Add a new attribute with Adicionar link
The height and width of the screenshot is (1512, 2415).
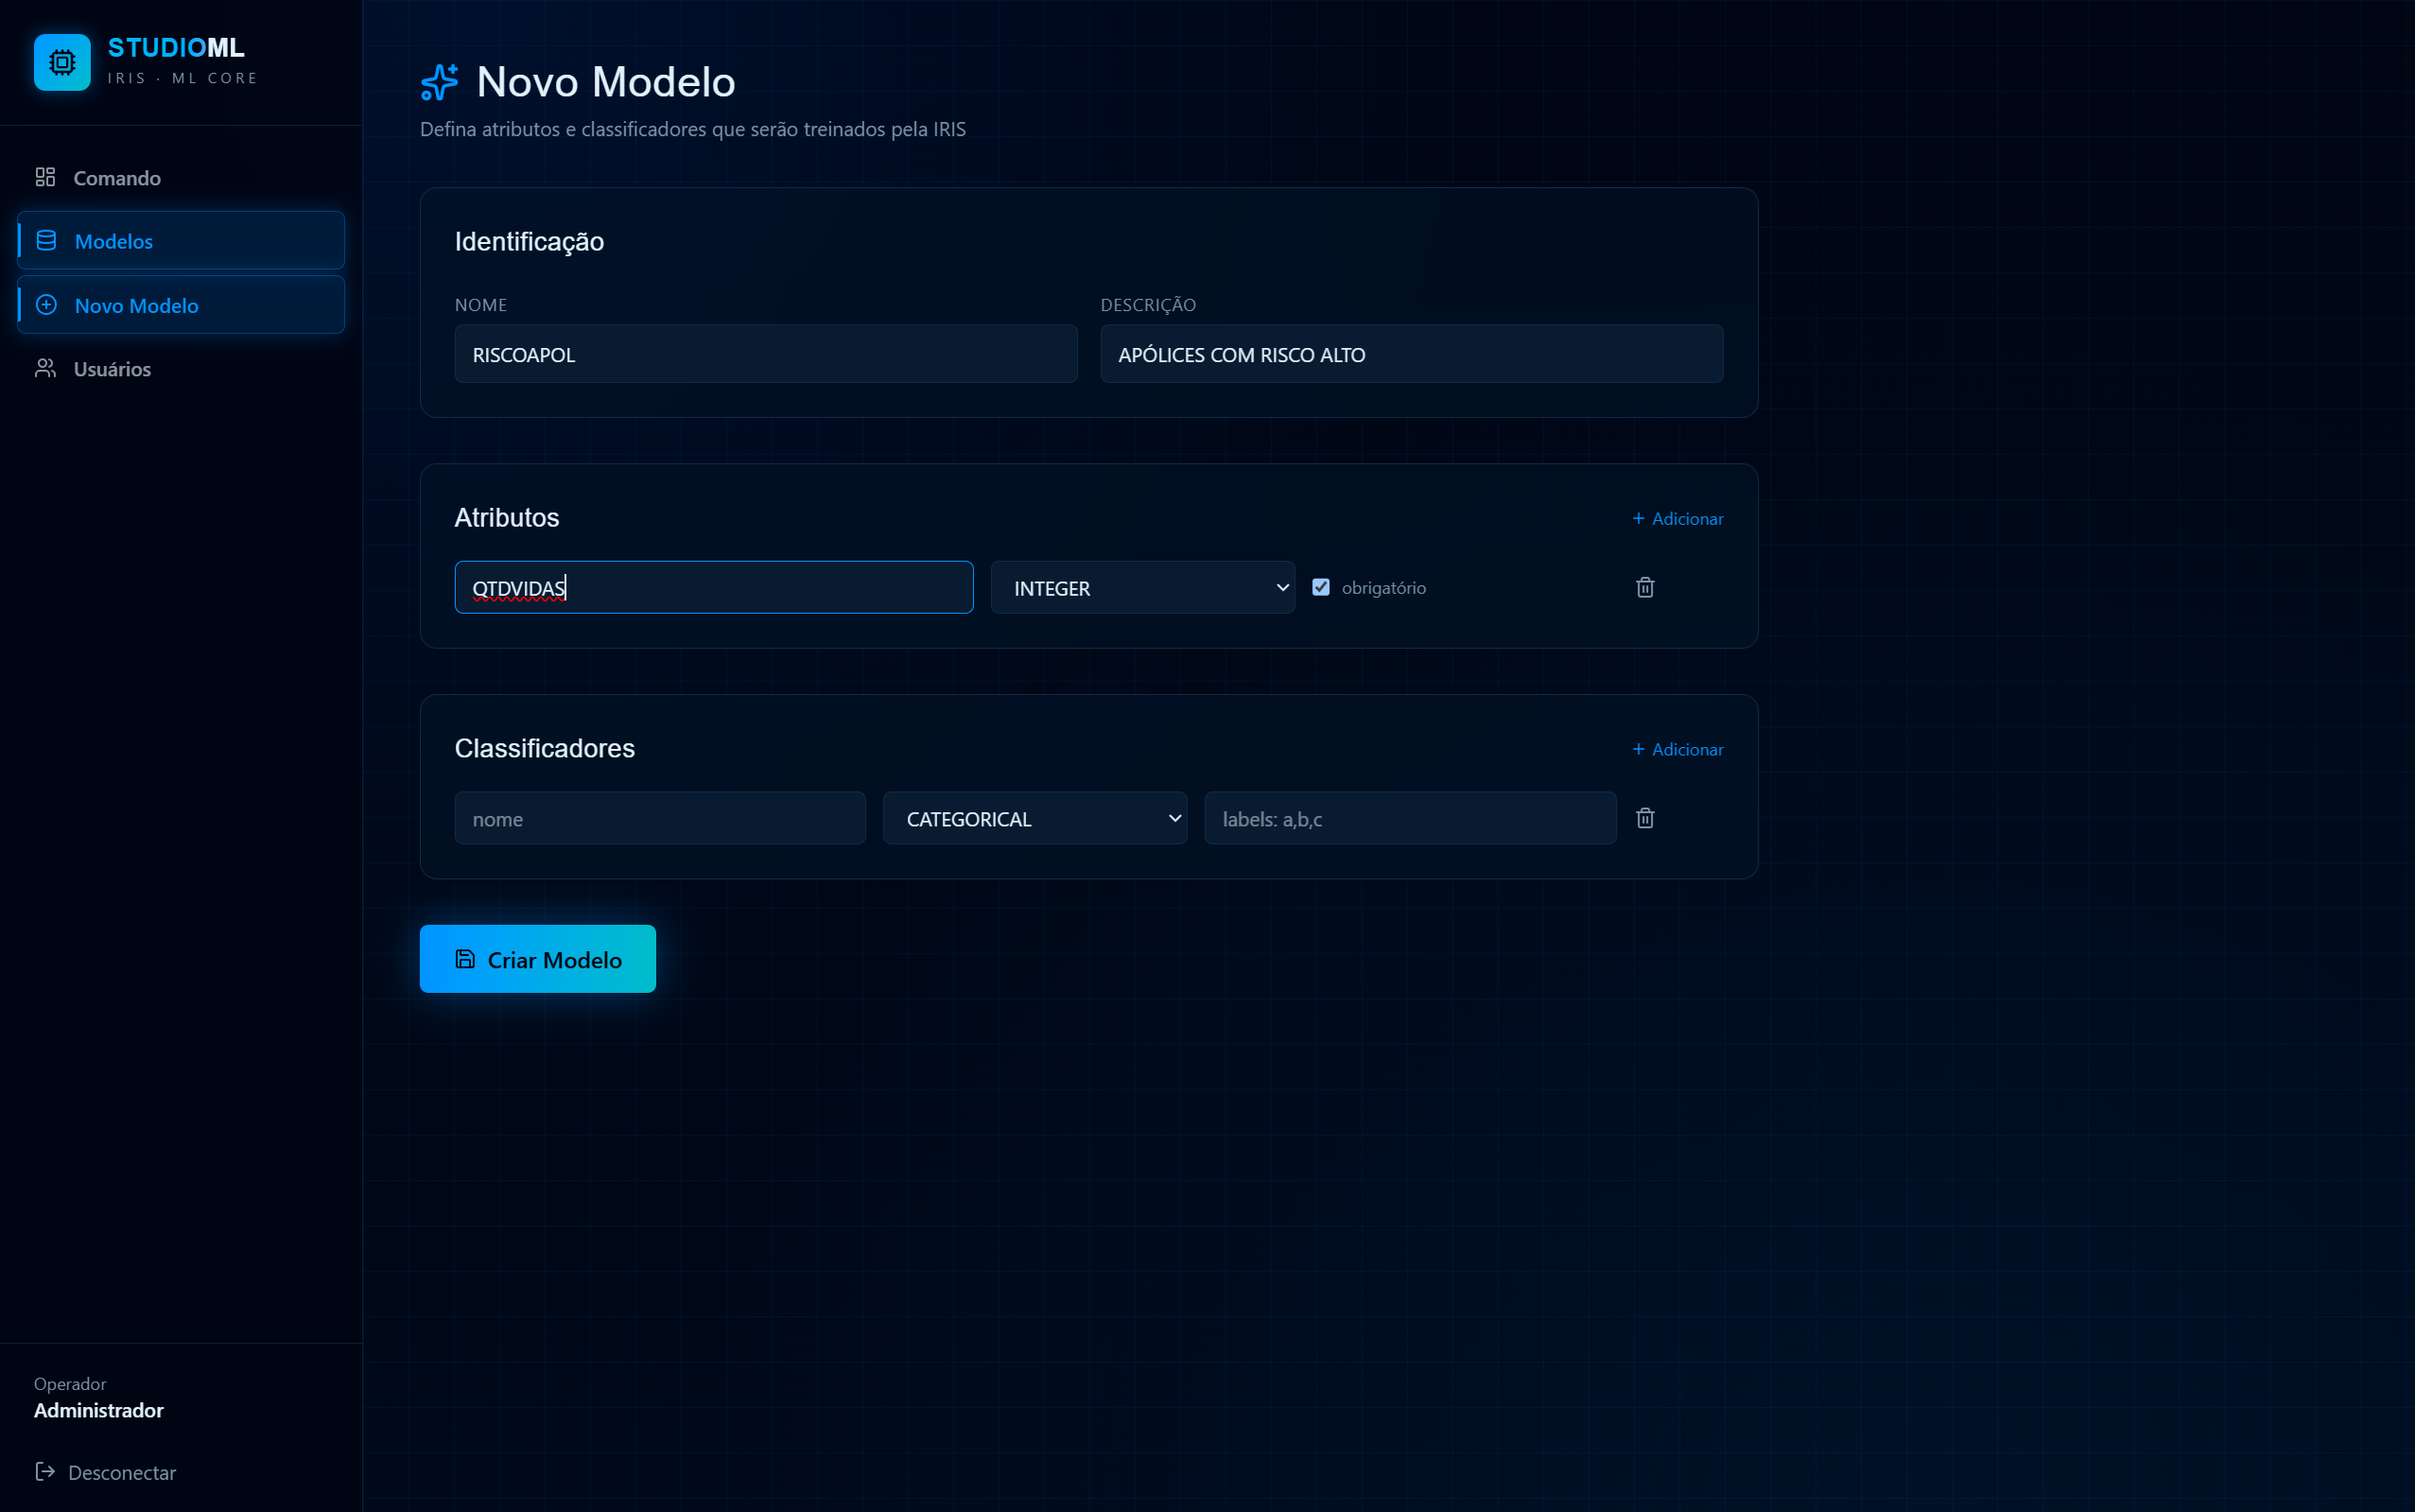(x=1677, y=518)
